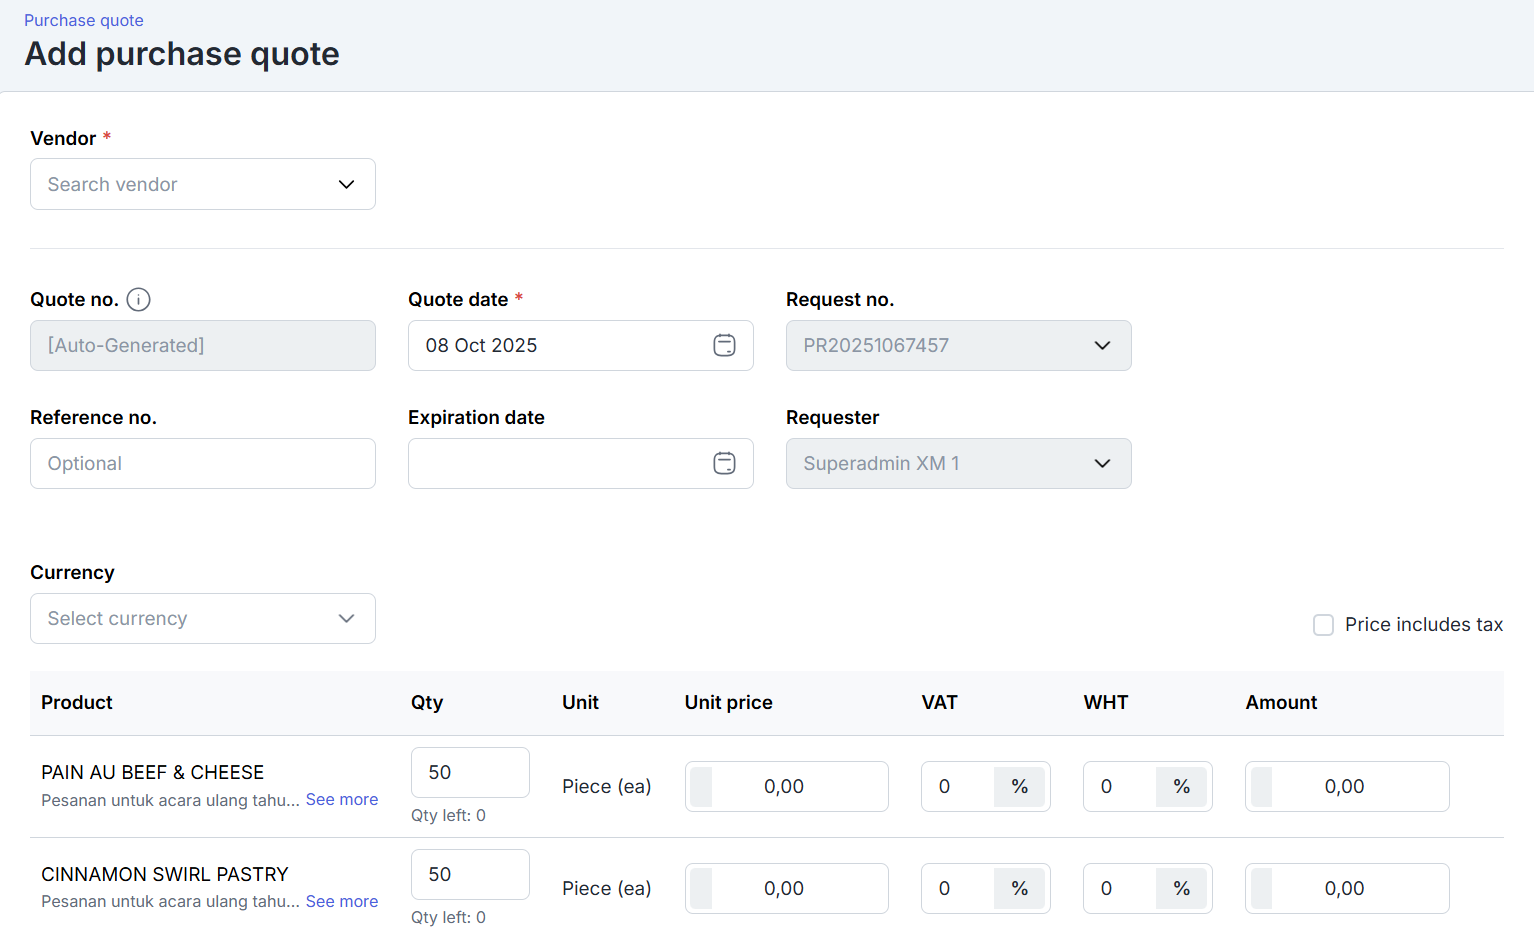Click the Qty field for Cinnamon Swirl Pastry
This screenshot has width=1534, height=936.
470,875
